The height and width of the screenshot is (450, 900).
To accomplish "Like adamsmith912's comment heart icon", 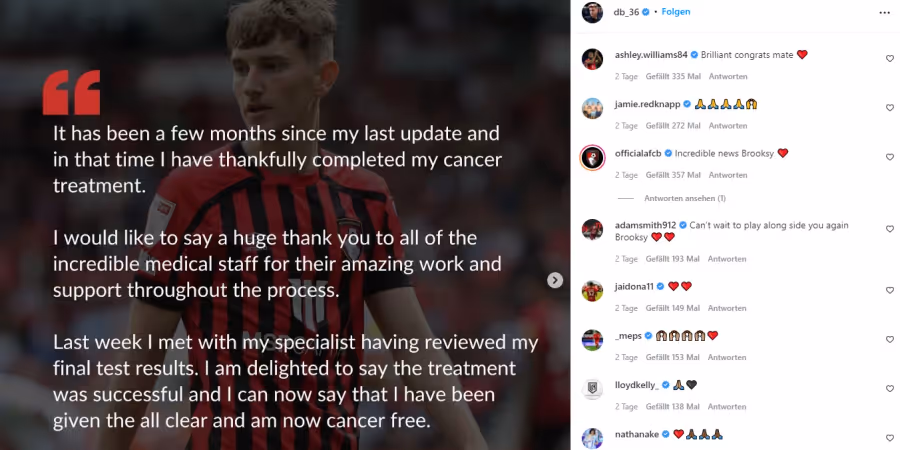I will coord(890,229).
